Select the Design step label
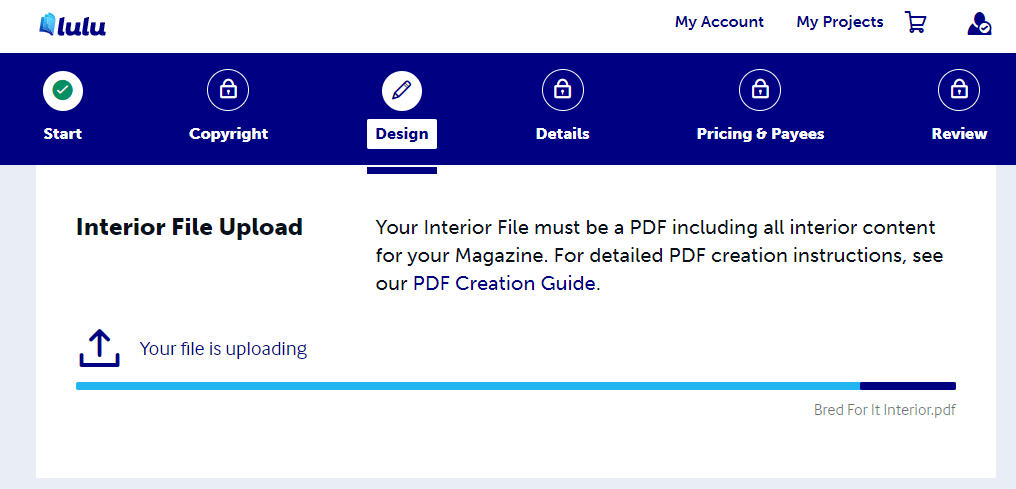The image size is (1016, 489). coord(402,134)
